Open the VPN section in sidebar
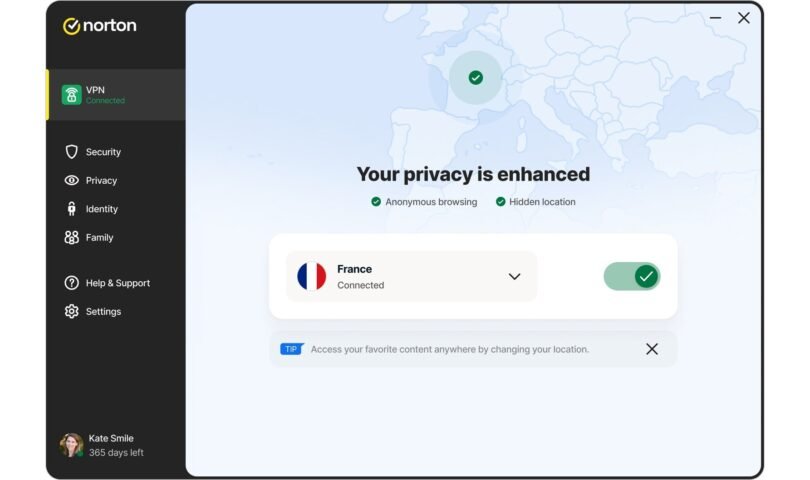This screenshot has width=810, height=480. tap(116, 95)
